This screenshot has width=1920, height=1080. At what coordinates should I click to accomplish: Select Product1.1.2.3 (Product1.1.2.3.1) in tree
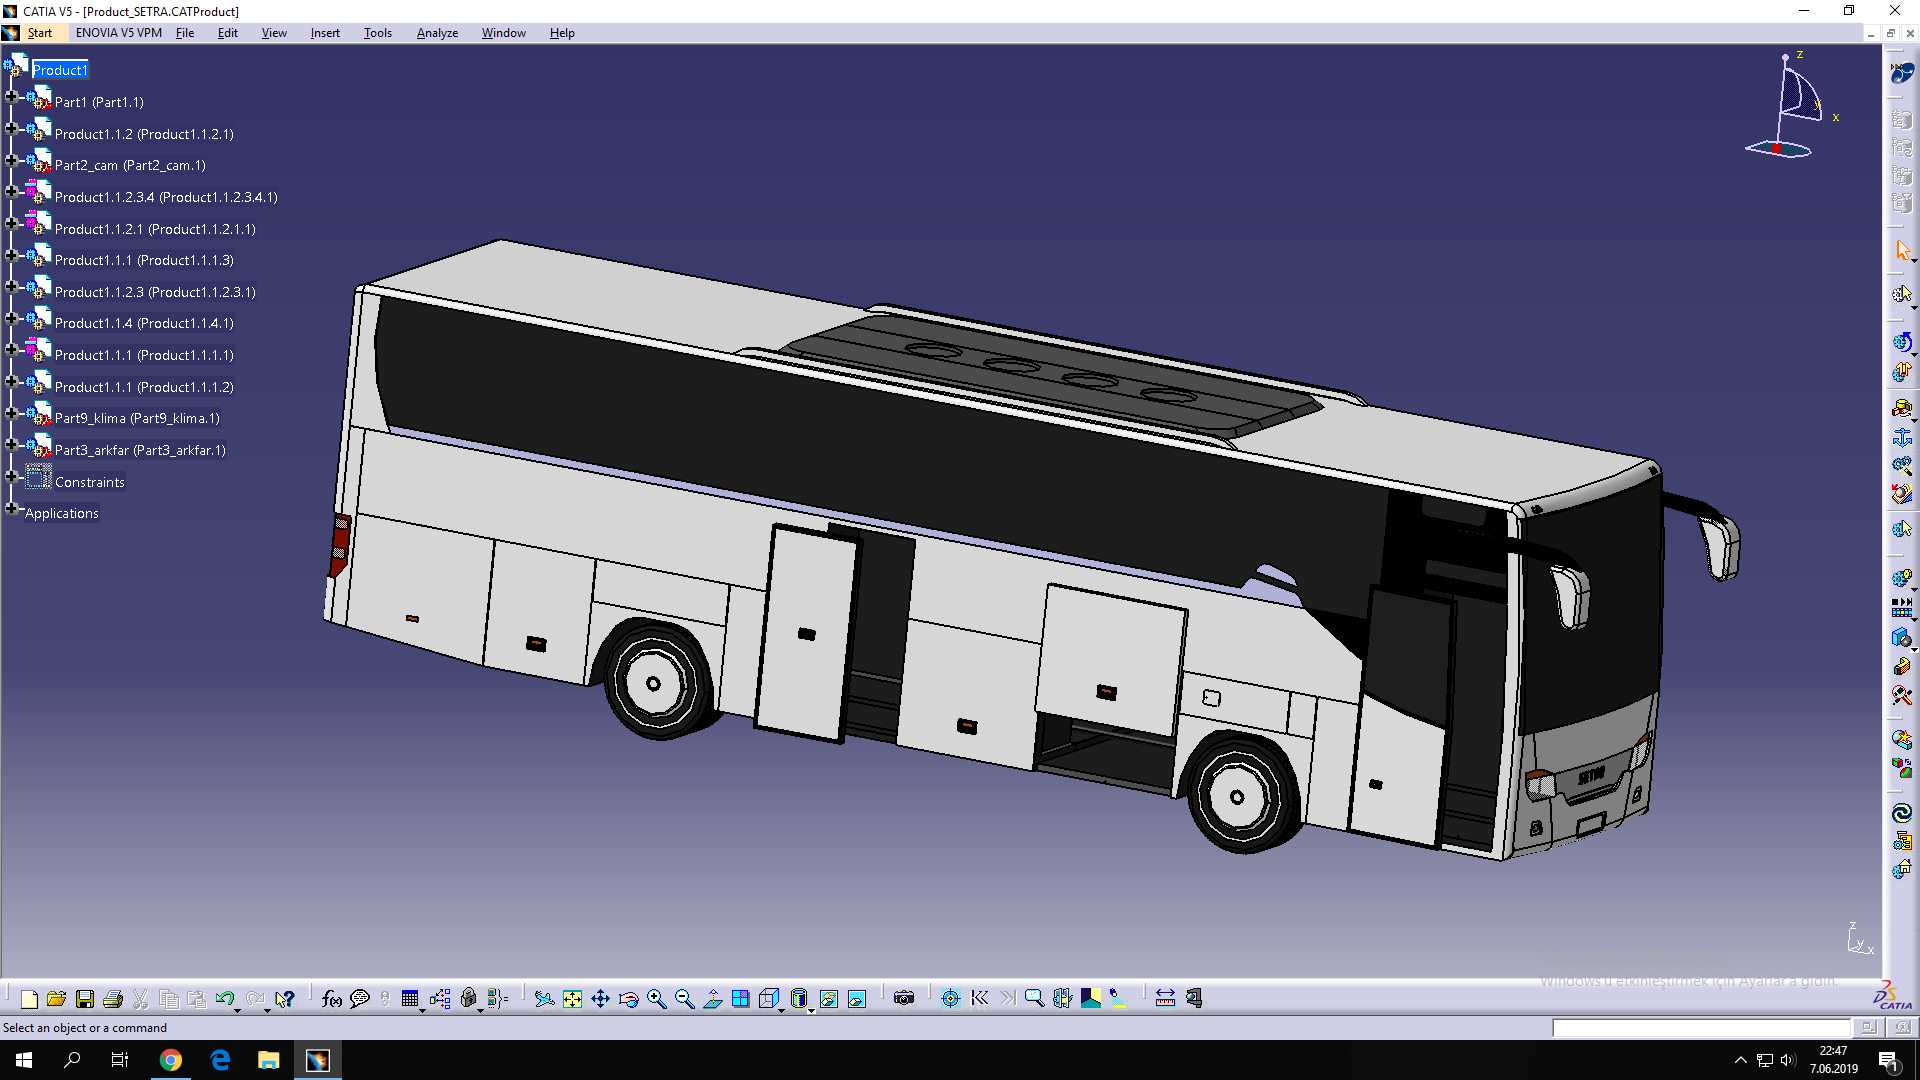pos(155,292)
